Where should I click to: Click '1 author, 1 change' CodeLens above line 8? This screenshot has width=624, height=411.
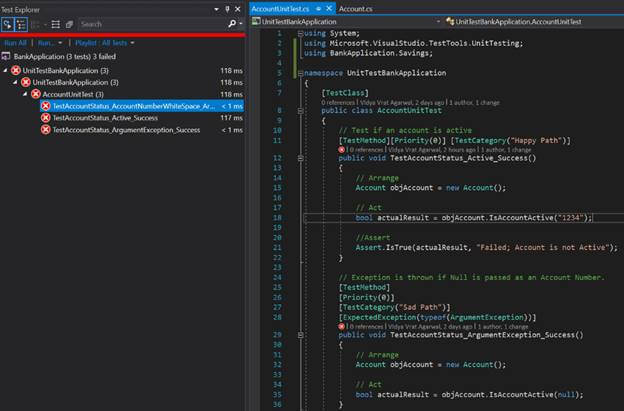474,103
